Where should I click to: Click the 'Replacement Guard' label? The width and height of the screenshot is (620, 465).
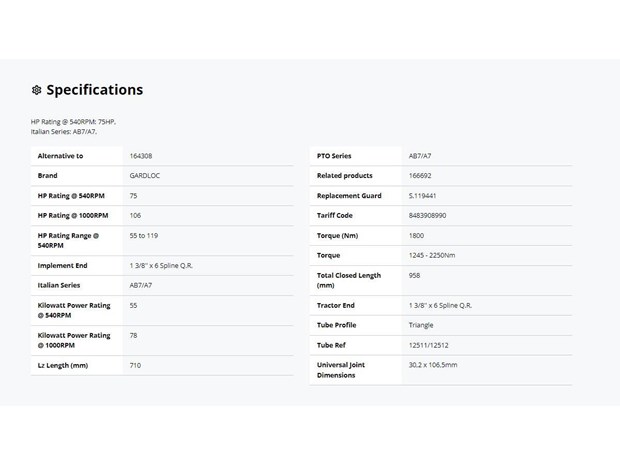tap(349, 196)
